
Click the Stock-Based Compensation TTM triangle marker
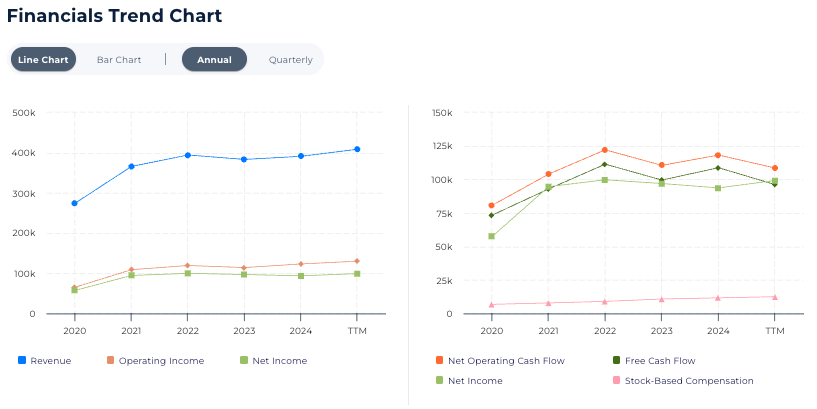click(x=774, y=297)
